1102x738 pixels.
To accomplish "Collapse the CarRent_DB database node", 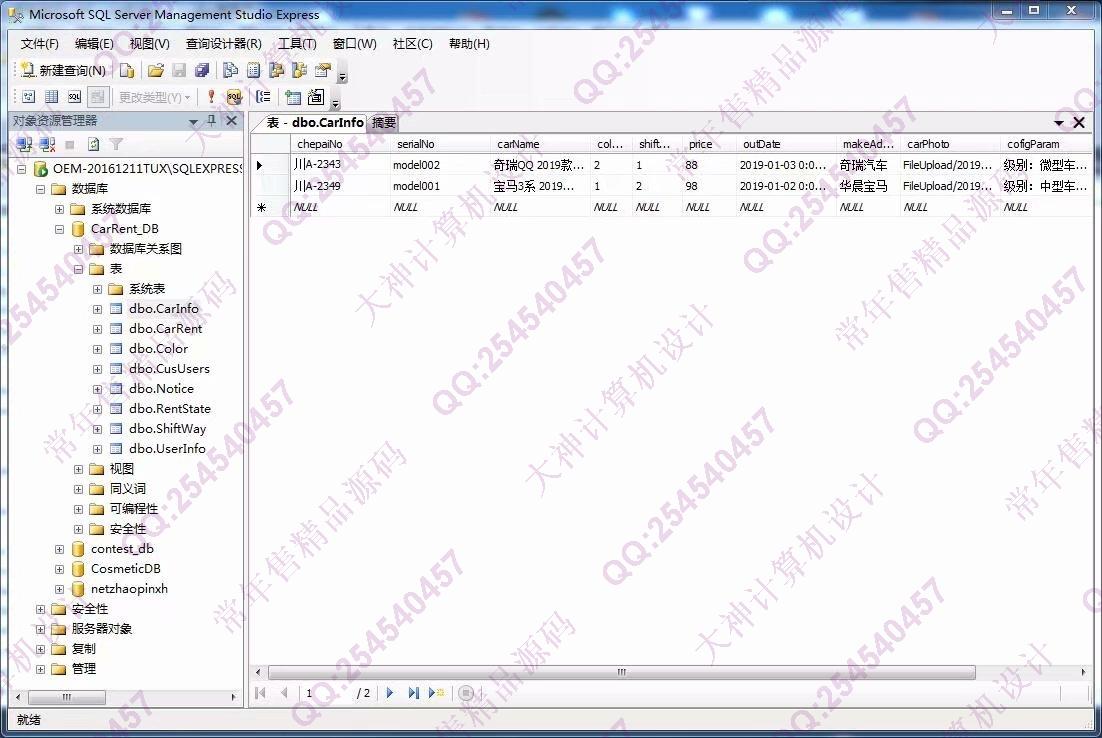I will [x=60, y=229].
